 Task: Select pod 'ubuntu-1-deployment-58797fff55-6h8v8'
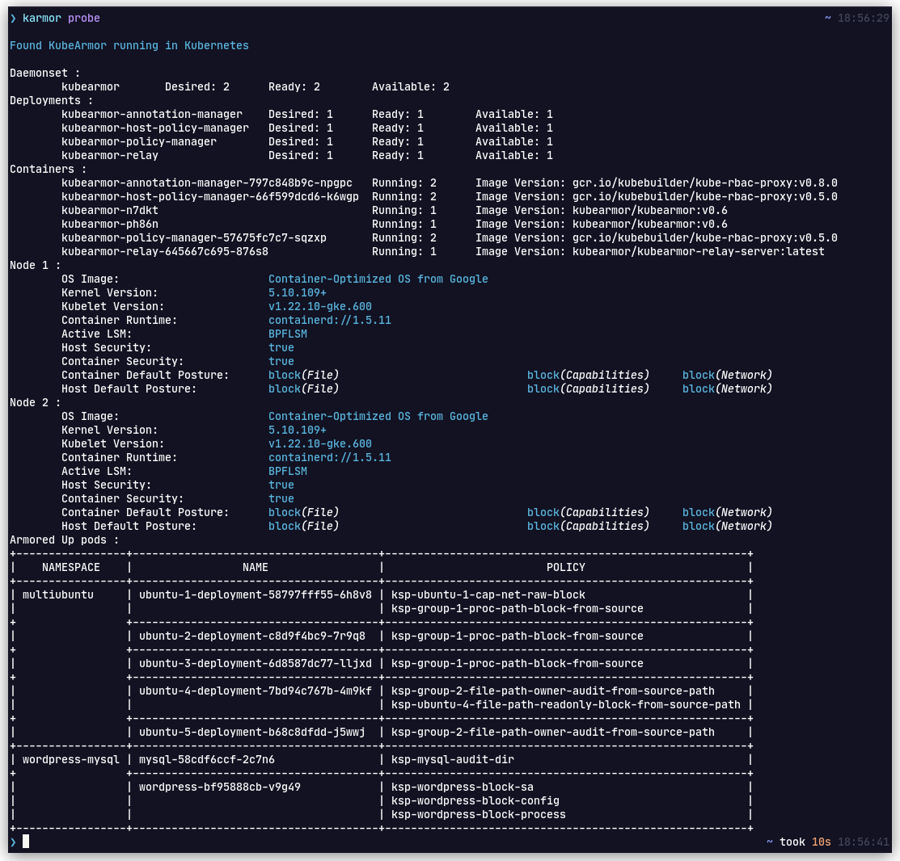click(255, 595)
